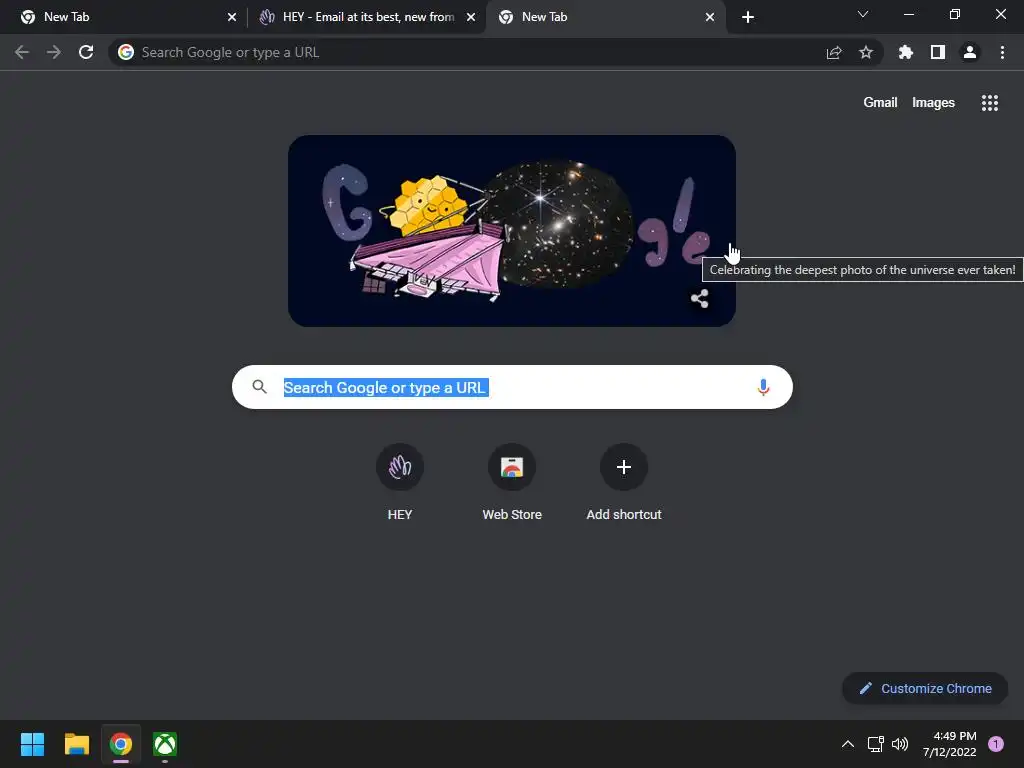
Task: Click the Google icon in address bar
Action: (126, 52)
